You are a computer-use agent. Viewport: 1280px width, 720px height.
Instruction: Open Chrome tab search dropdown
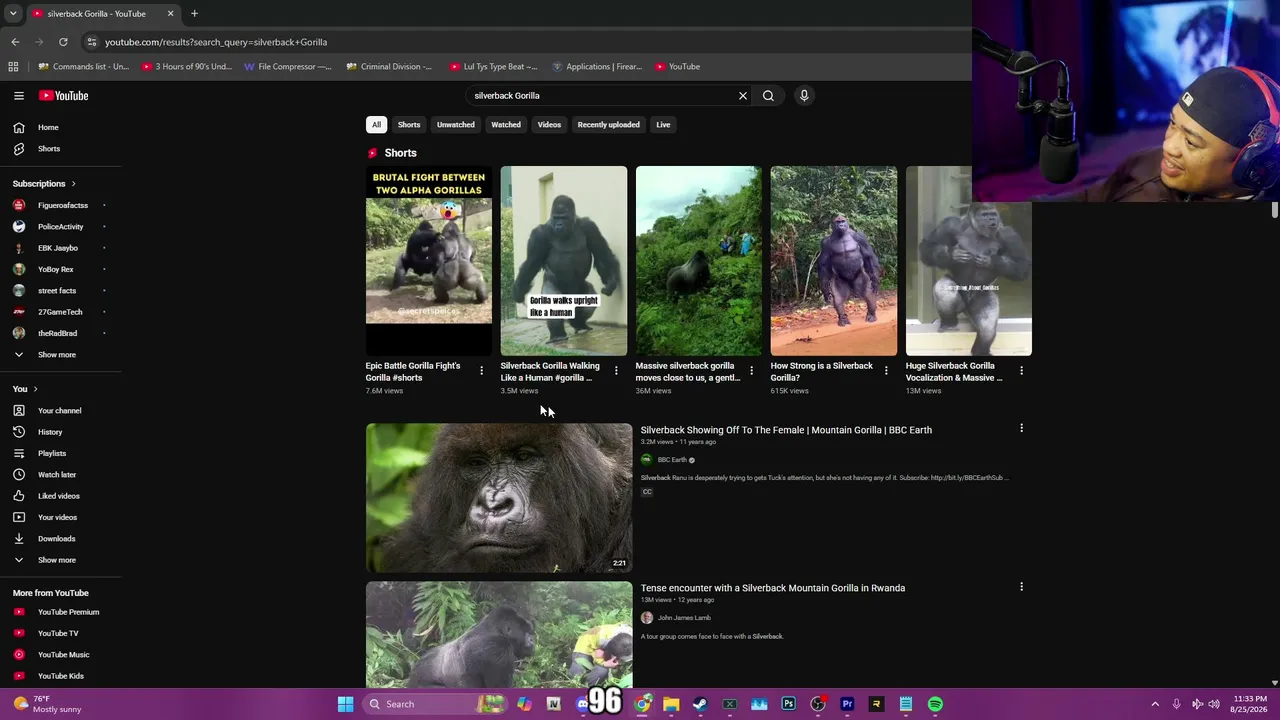click(x=13, y=14)
